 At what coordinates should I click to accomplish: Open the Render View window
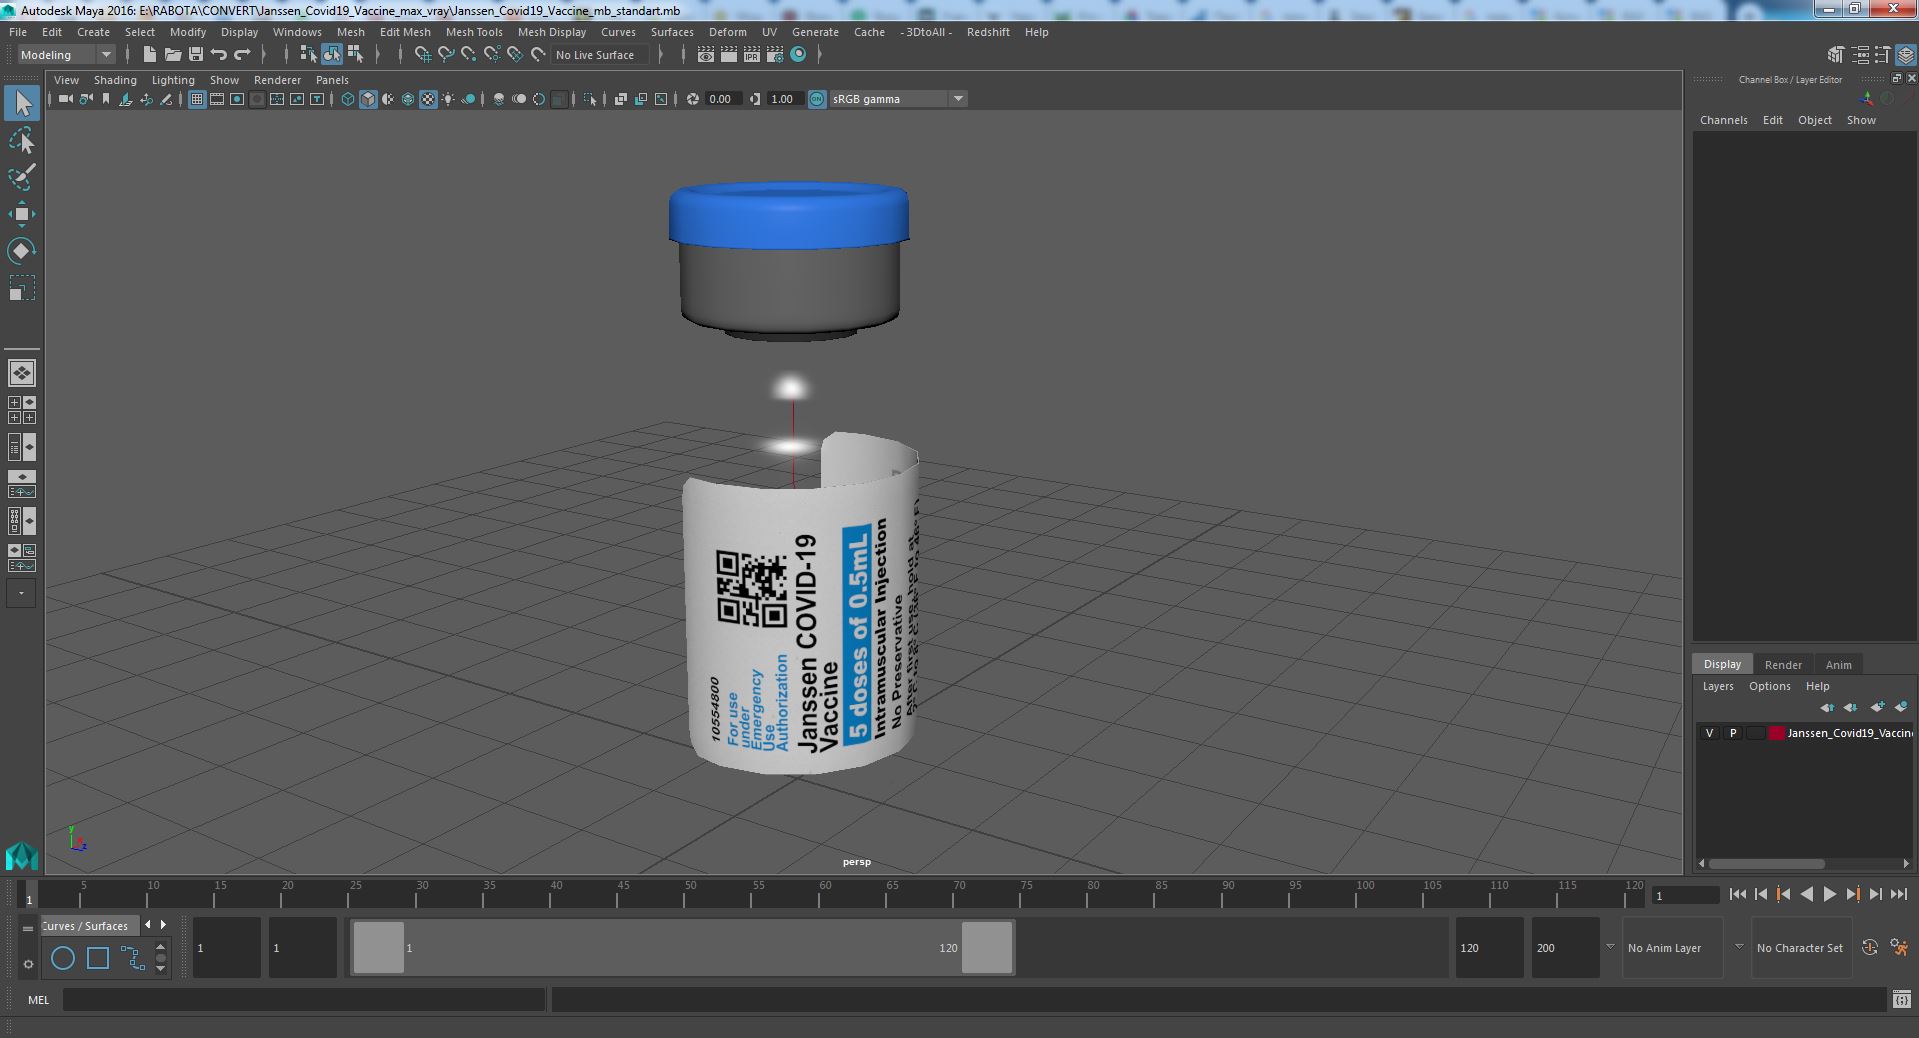coord(706,55)
